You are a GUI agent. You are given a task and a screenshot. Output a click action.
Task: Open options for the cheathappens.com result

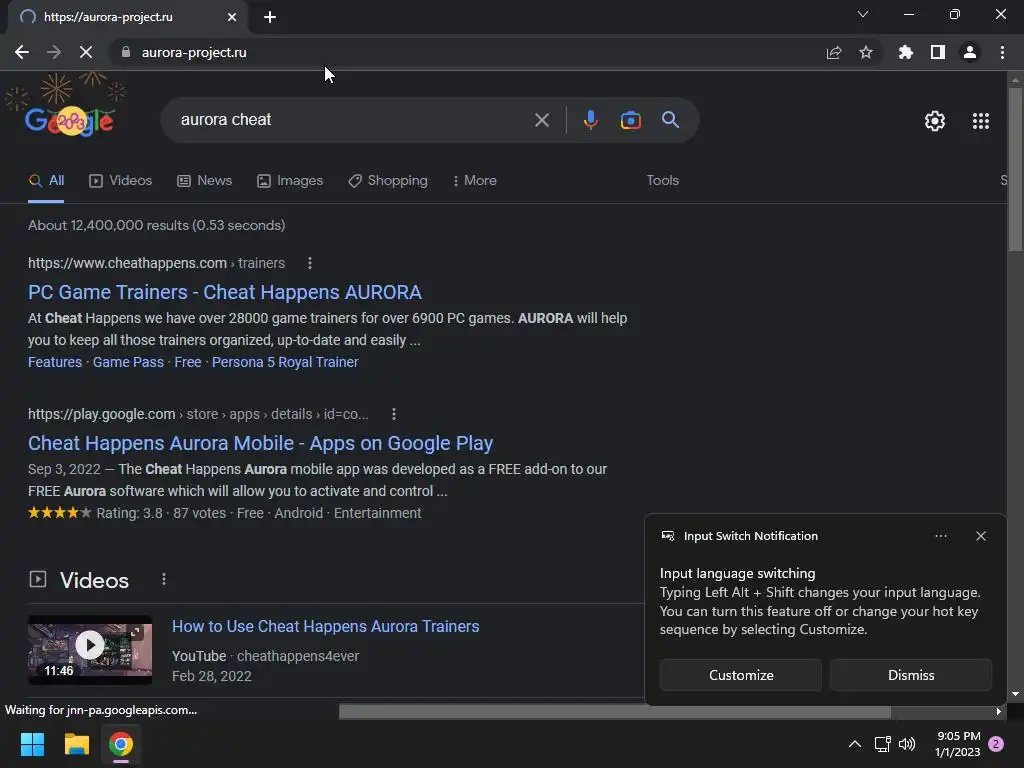coord(310,263)
